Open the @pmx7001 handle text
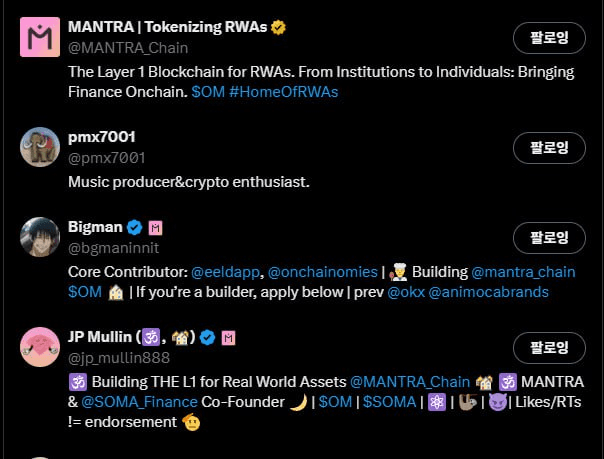This screenshot has width=604, height=459. [x=107, y=157]
